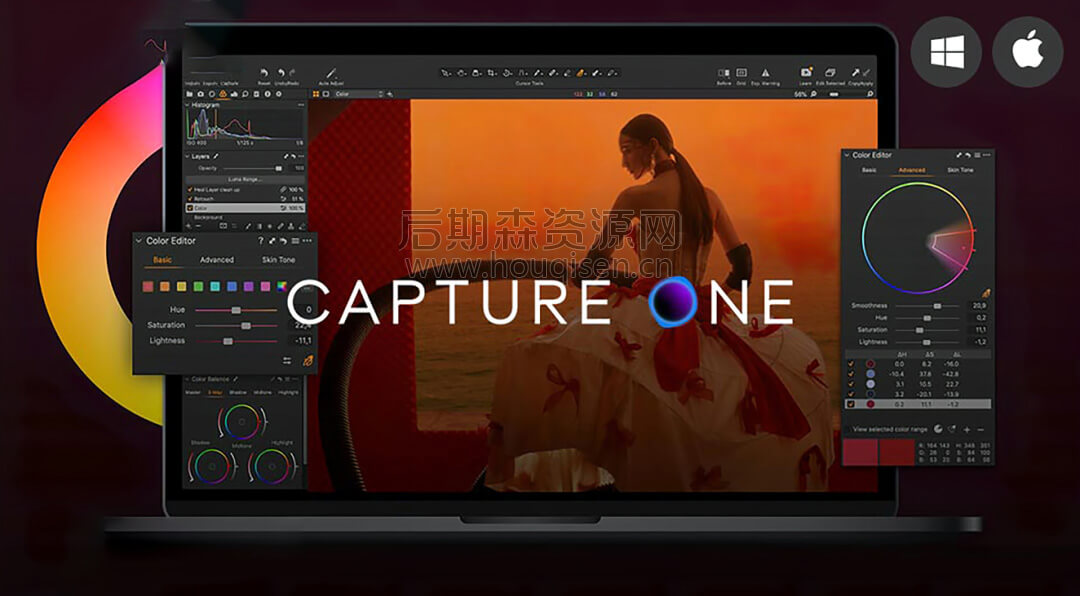Screen dimensions: 1080x596
Task: Enable View selected color range checkbox
Action: pyautogui.click(x=849, y=429)
